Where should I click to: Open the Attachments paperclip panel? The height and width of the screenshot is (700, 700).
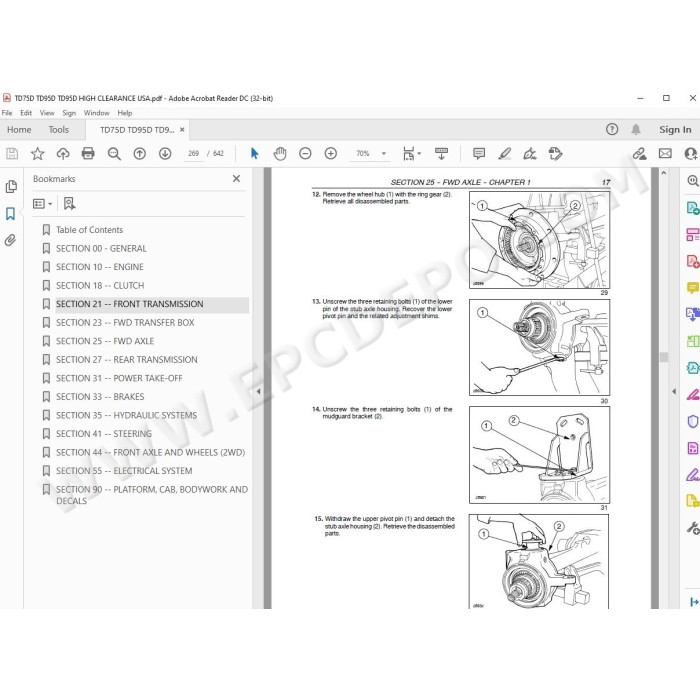pyautogui.click(x=11, y=241)
